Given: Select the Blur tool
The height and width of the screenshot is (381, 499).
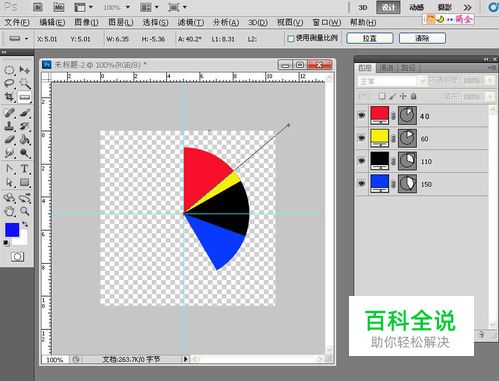Looking at the screenshot, I should click(x=9, y=153).
